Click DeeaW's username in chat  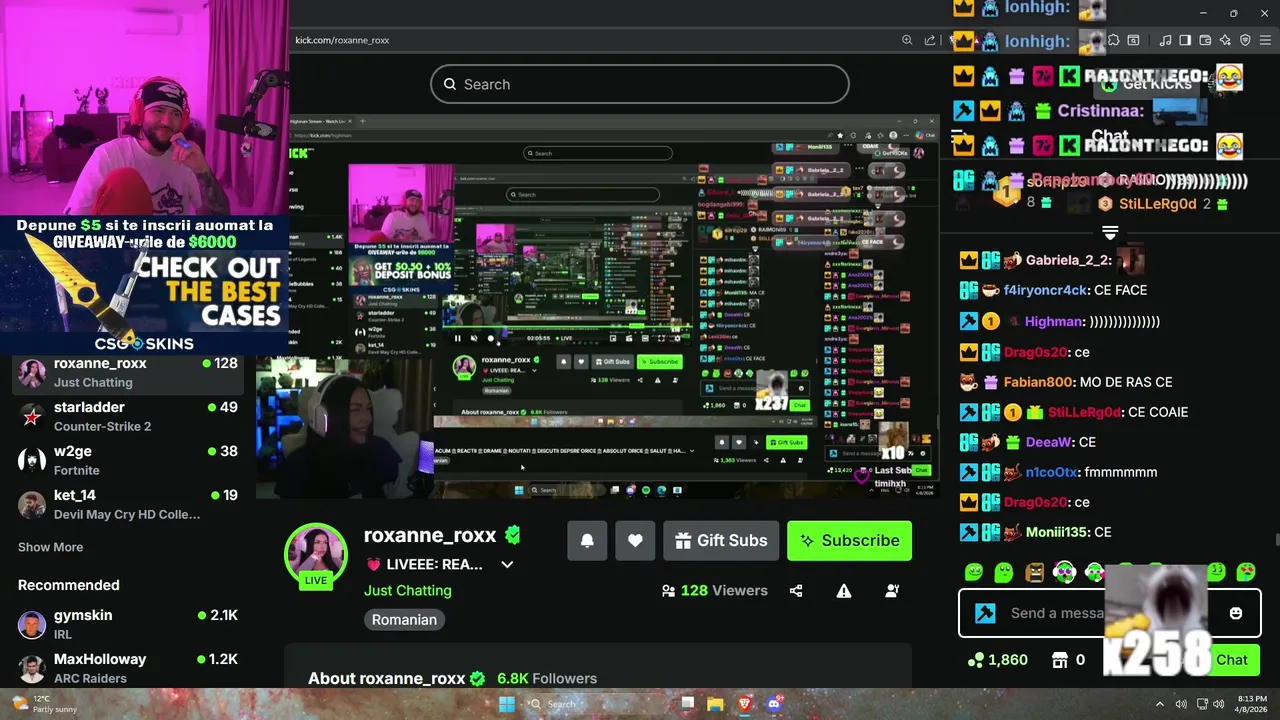(x=1049, y=442)
